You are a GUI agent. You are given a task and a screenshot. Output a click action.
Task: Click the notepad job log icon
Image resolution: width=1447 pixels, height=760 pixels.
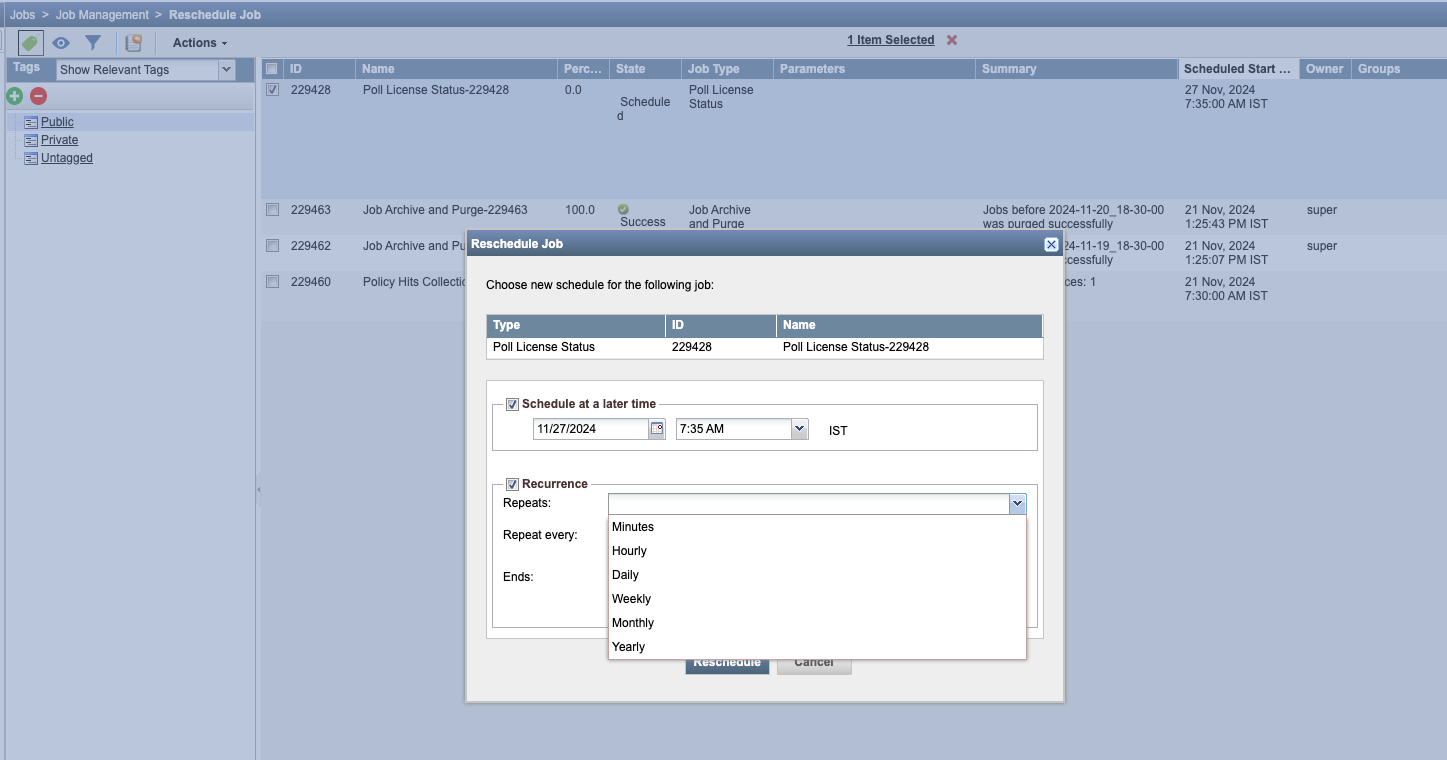133,43
